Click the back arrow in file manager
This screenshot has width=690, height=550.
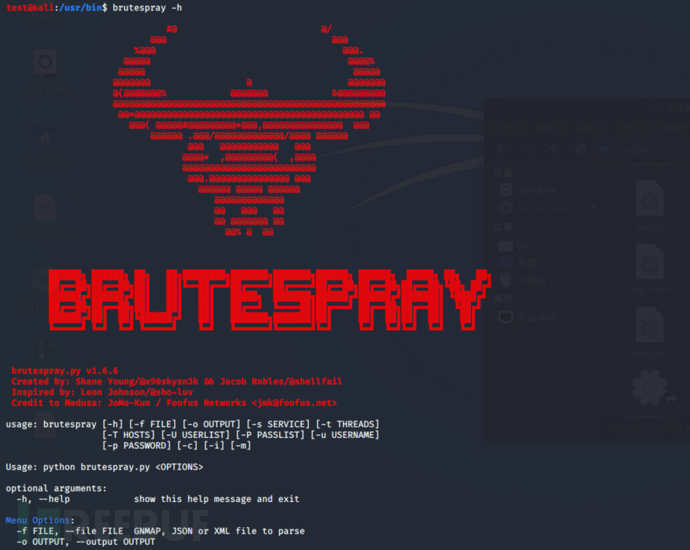pos(504,149)
